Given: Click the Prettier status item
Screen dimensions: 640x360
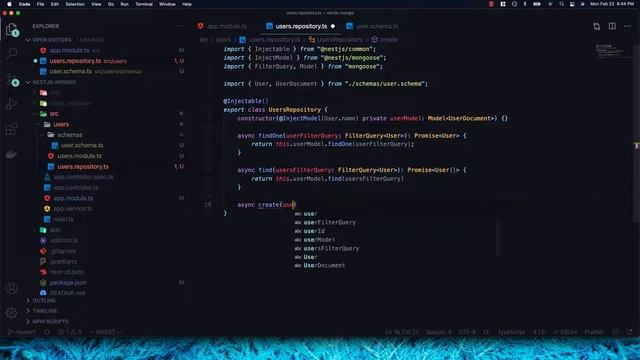Looking at the screenshot, I should tap(594, 332).
